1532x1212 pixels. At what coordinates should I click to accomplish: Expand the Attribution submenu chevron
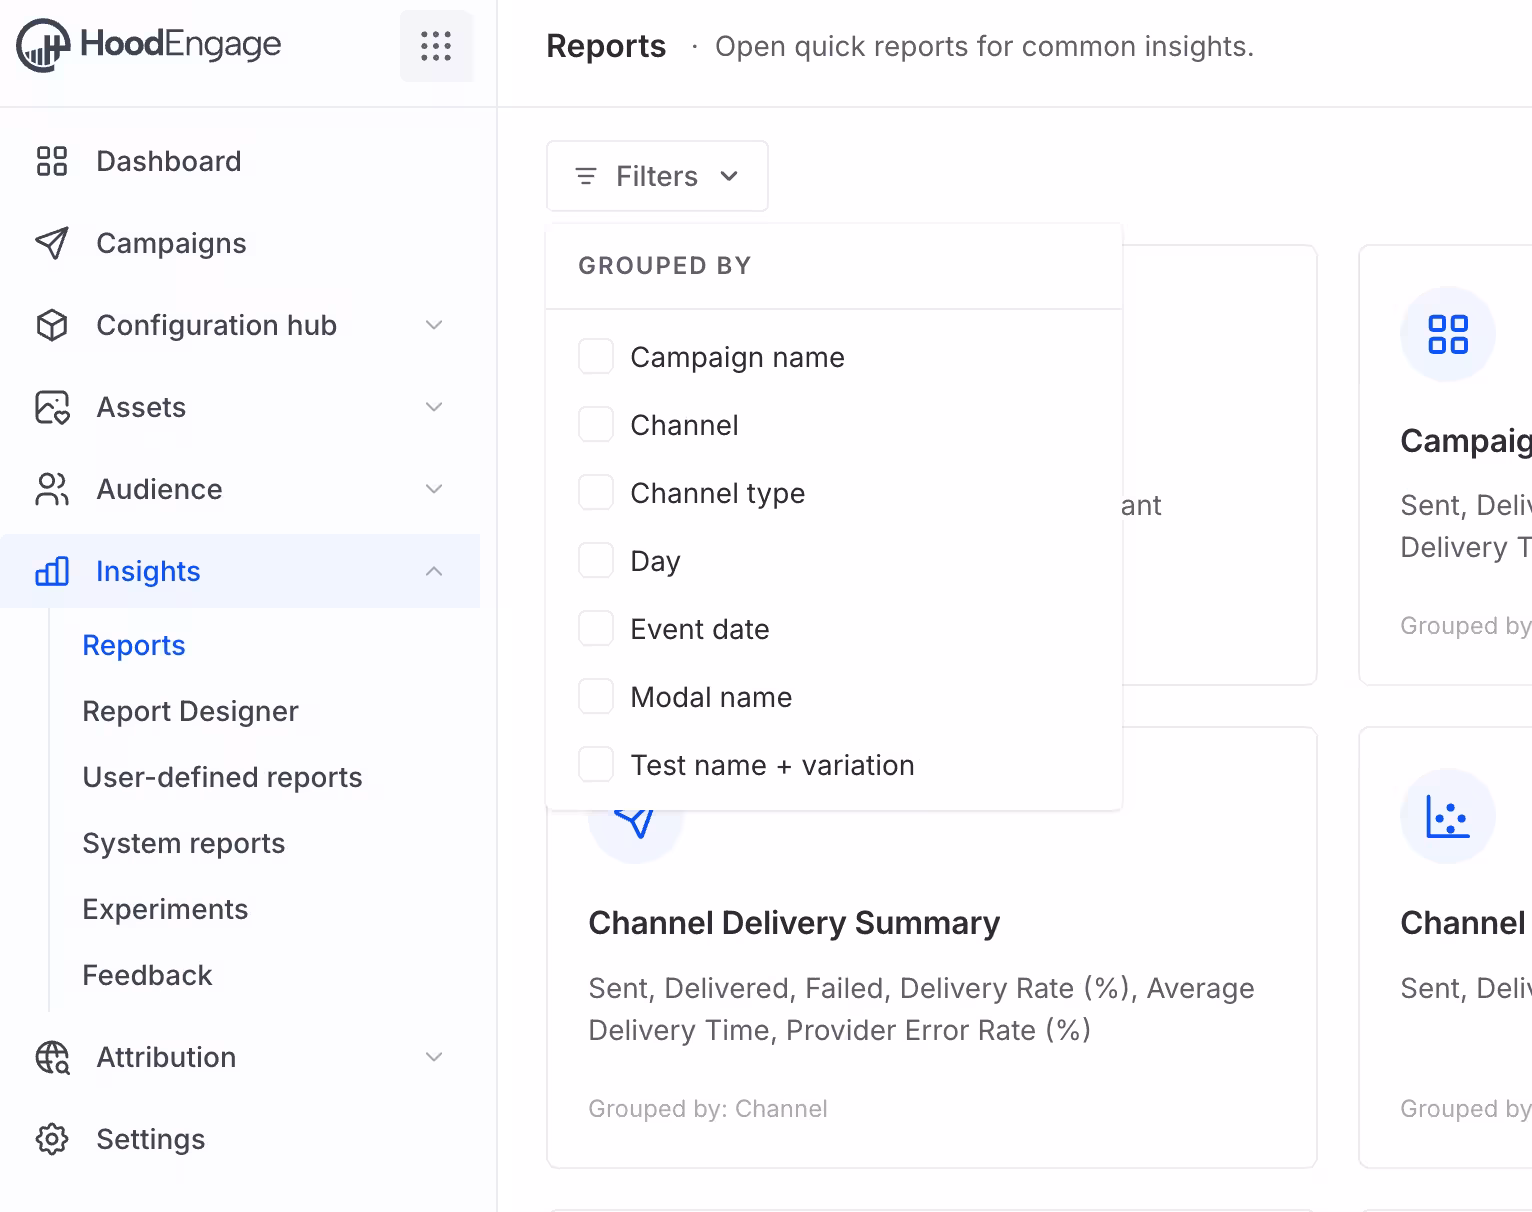[434, 1057]
